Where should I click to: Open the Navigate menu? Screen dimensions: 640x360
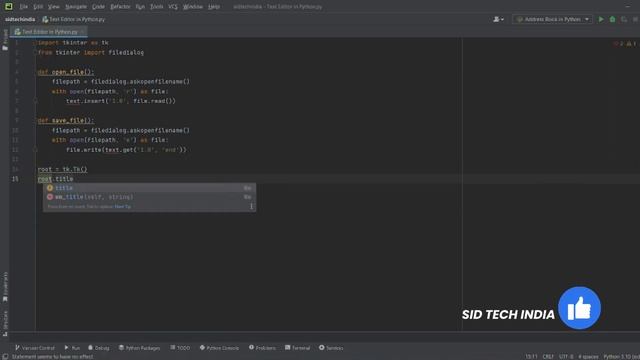(76, 7)
